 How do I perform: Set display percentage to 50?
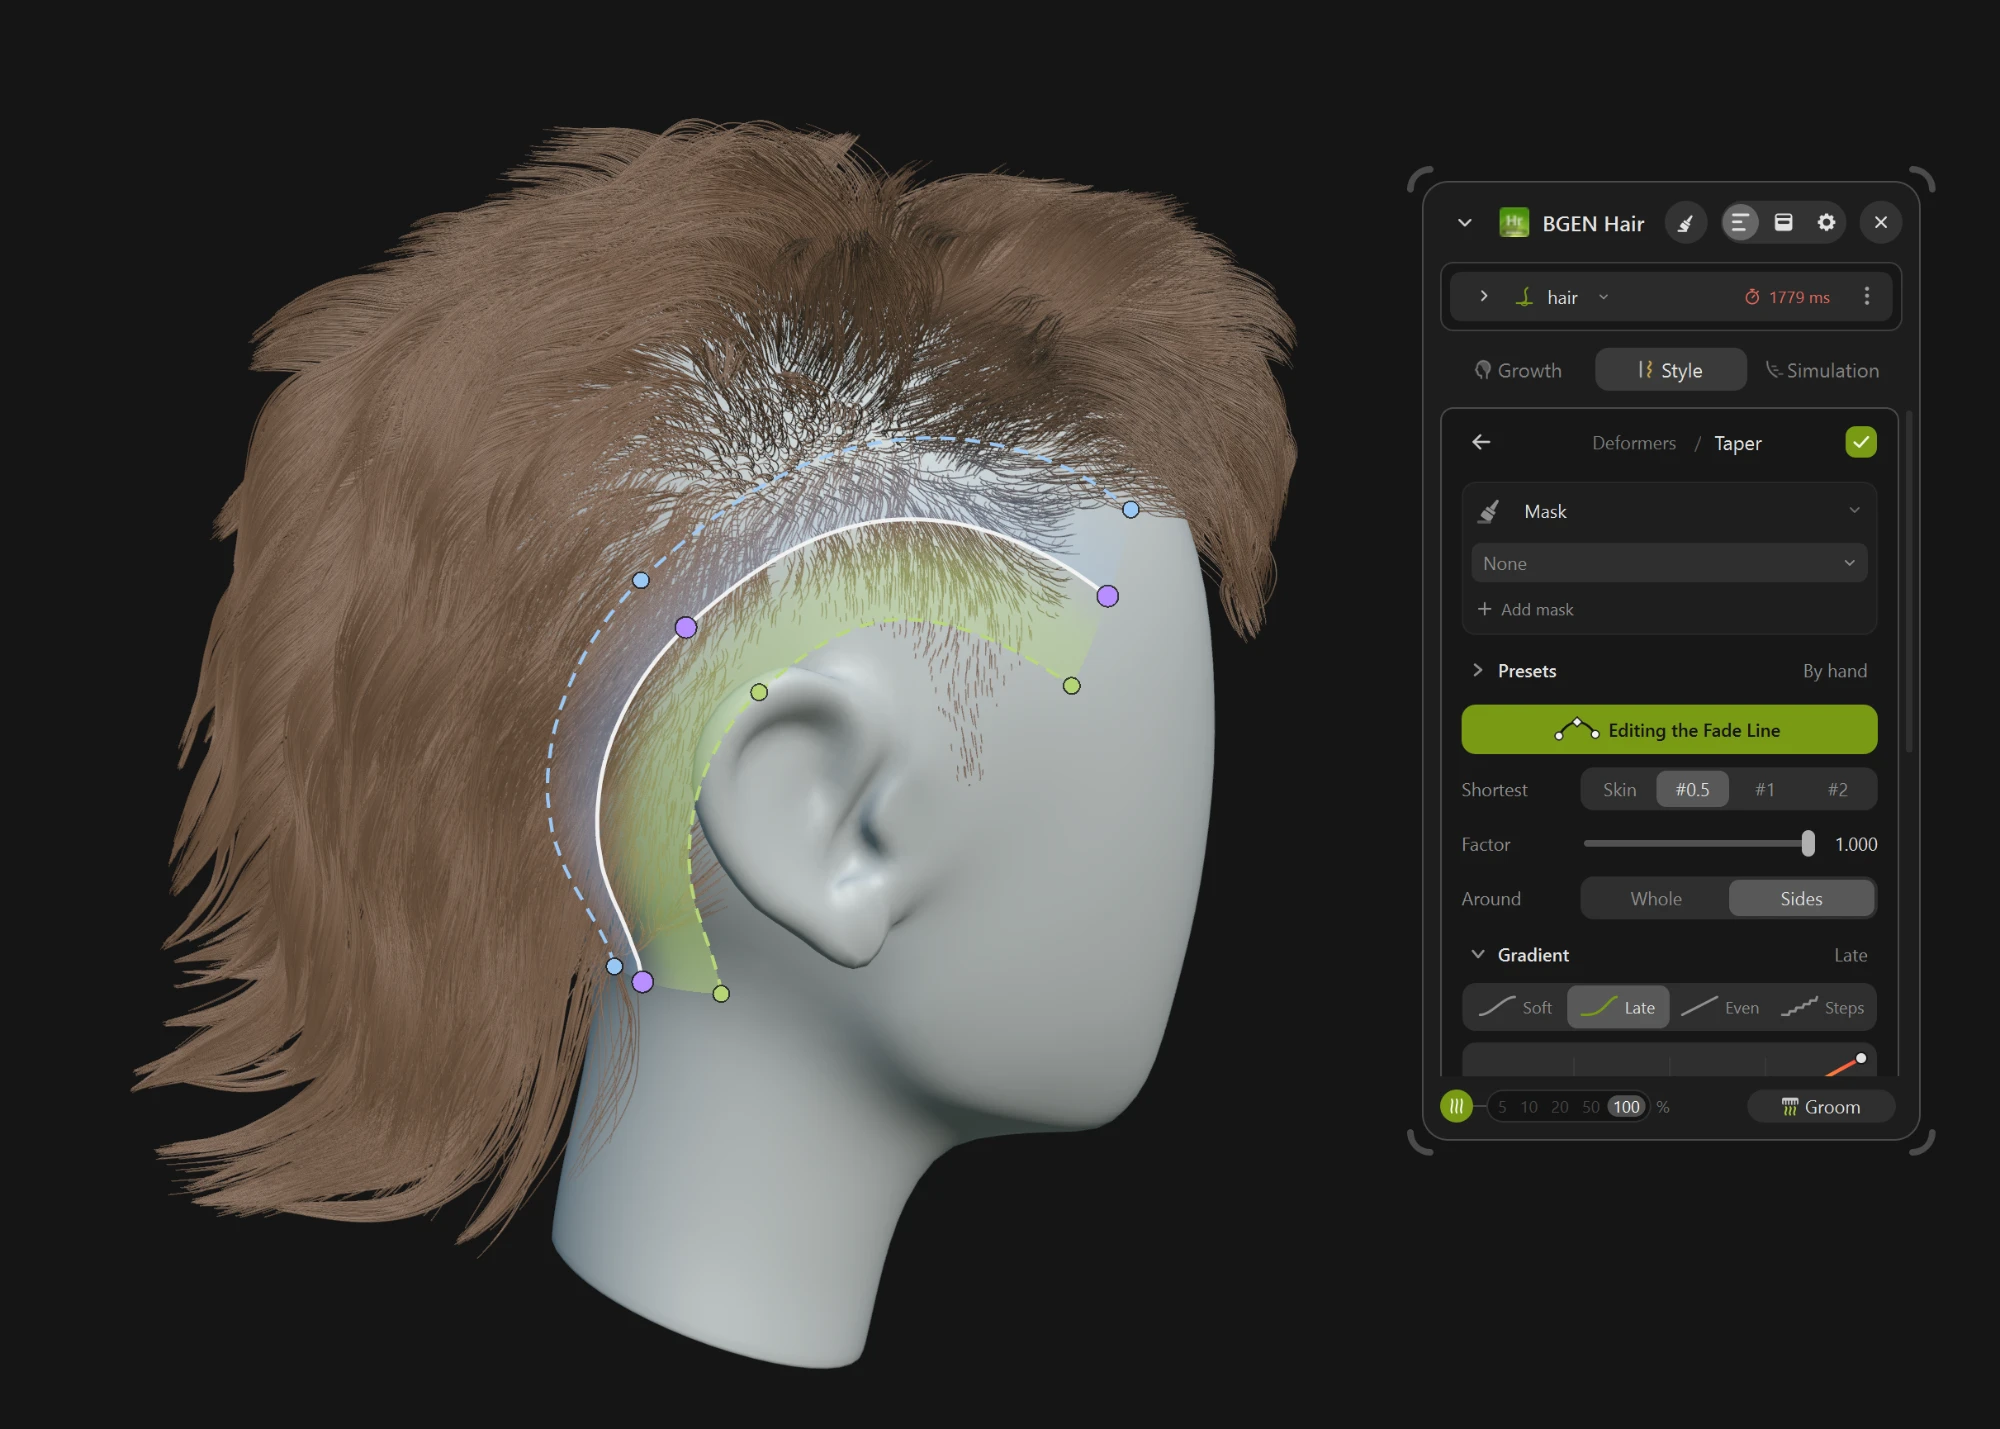[1590, 1107]
